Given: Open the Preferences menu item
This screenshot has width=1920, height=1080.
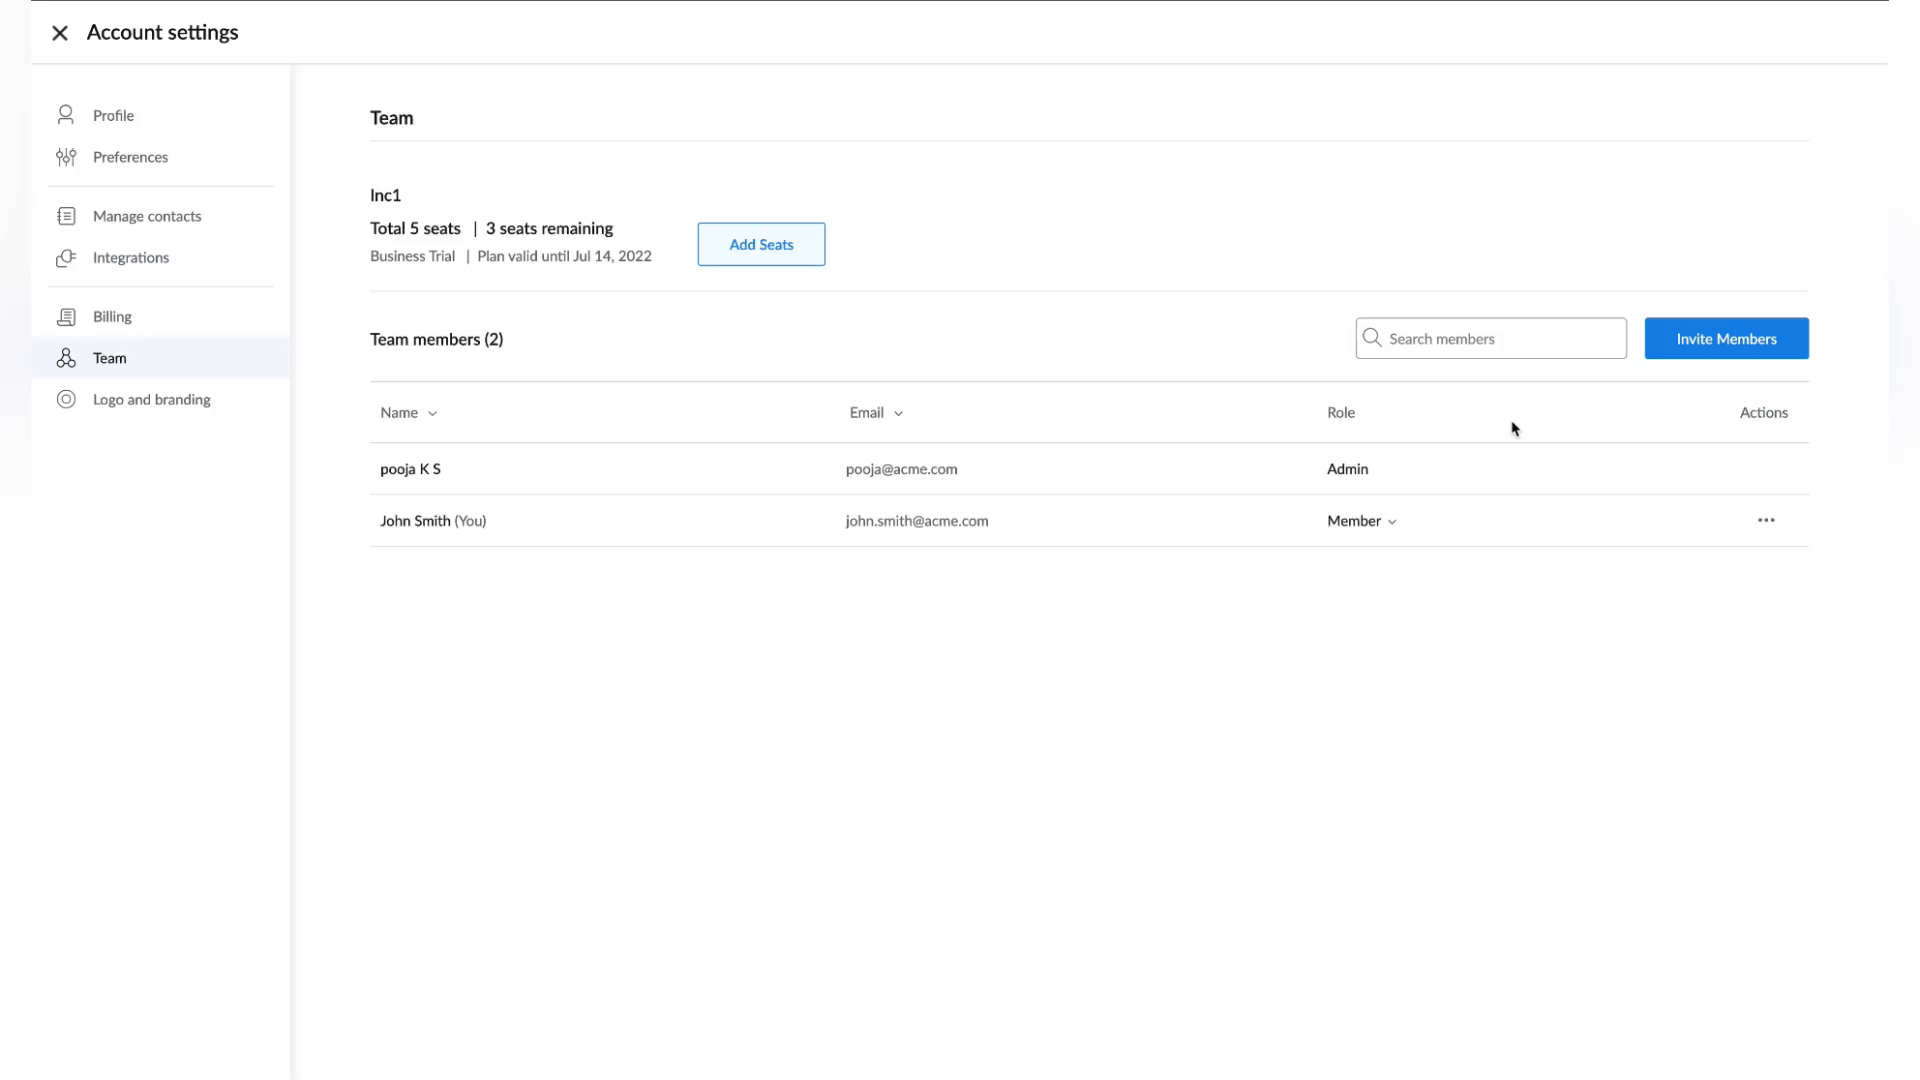Looking at the screenshot, I should coord(130,157).
